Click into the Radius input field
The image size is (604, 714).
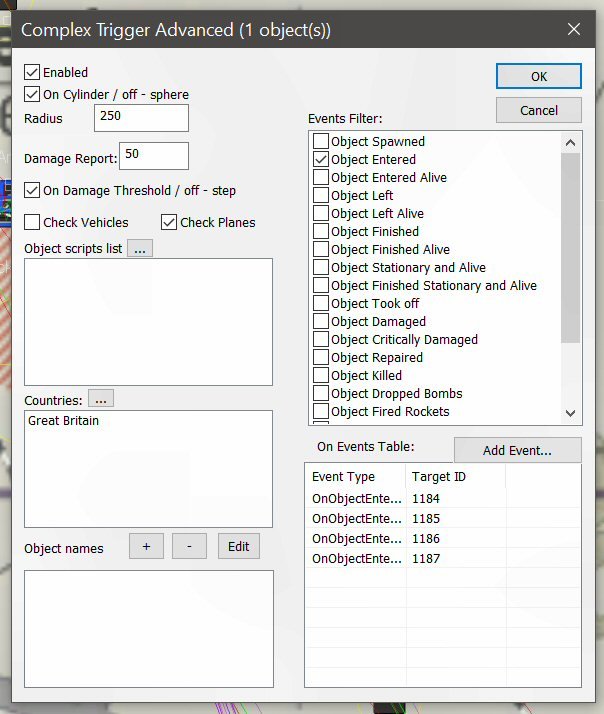coord(141,118)
